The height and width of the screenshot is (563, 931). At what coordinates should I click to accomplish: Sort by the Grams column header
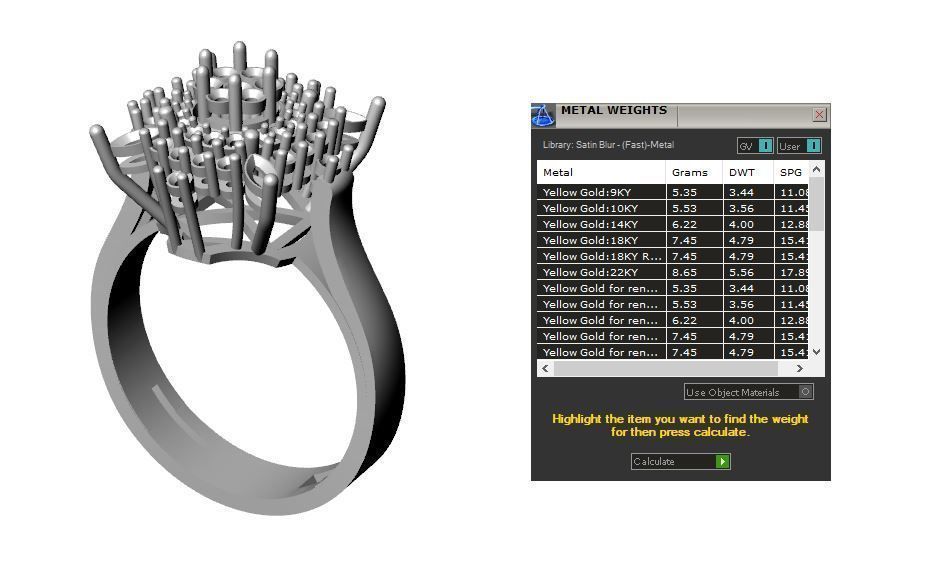[x=694, y=172]
